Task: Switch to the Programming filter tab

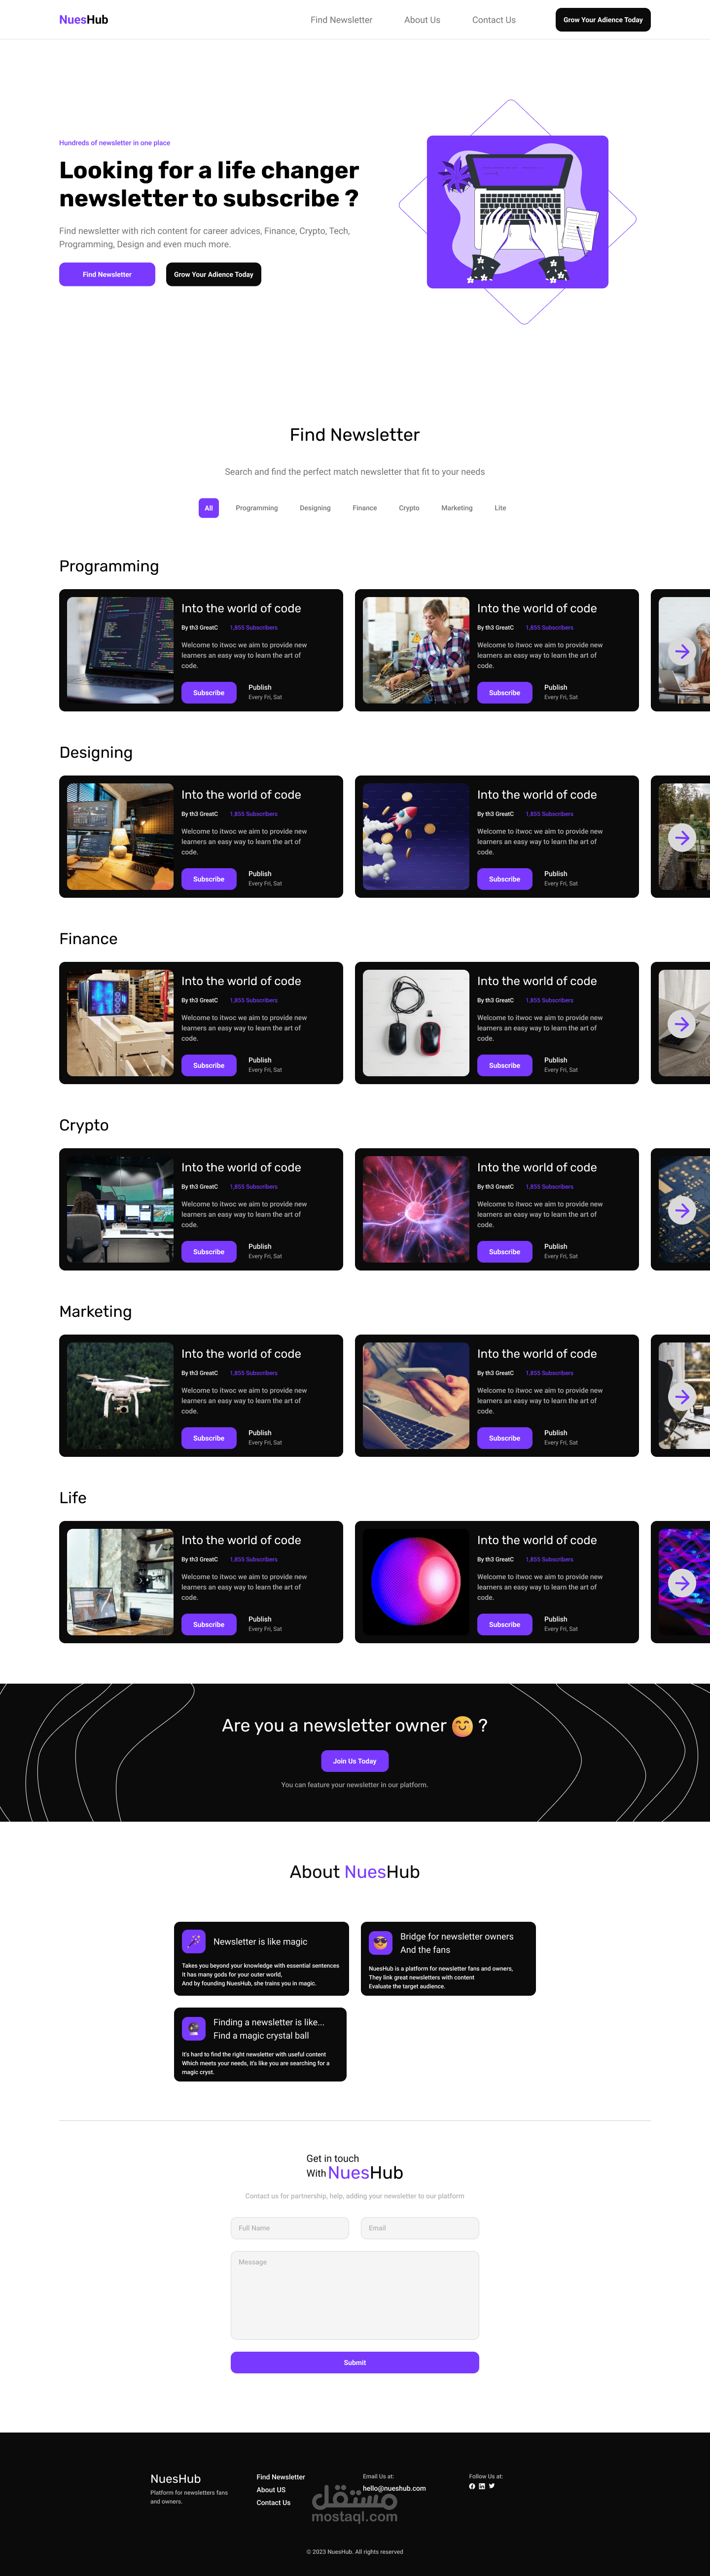Action: [x=257, y=508]
